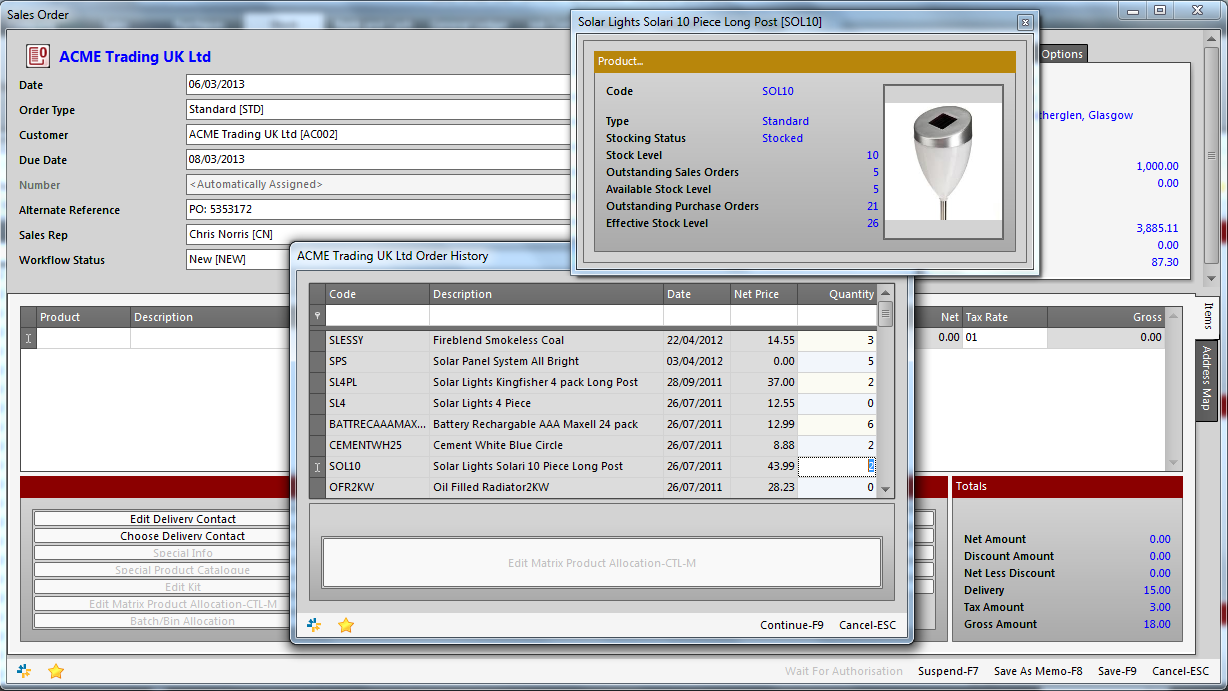This screenshot has height=691, width=1228.
Task: Click the star favorite icon in the Order History dialog
Action: tap(346, 625)
